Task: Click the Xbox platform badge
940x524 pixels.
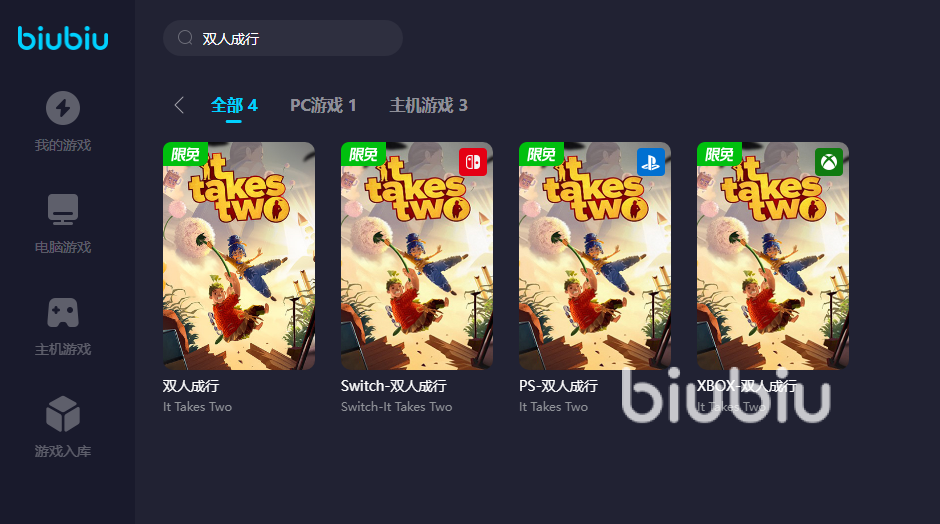Action: click(x=828, y=162)
